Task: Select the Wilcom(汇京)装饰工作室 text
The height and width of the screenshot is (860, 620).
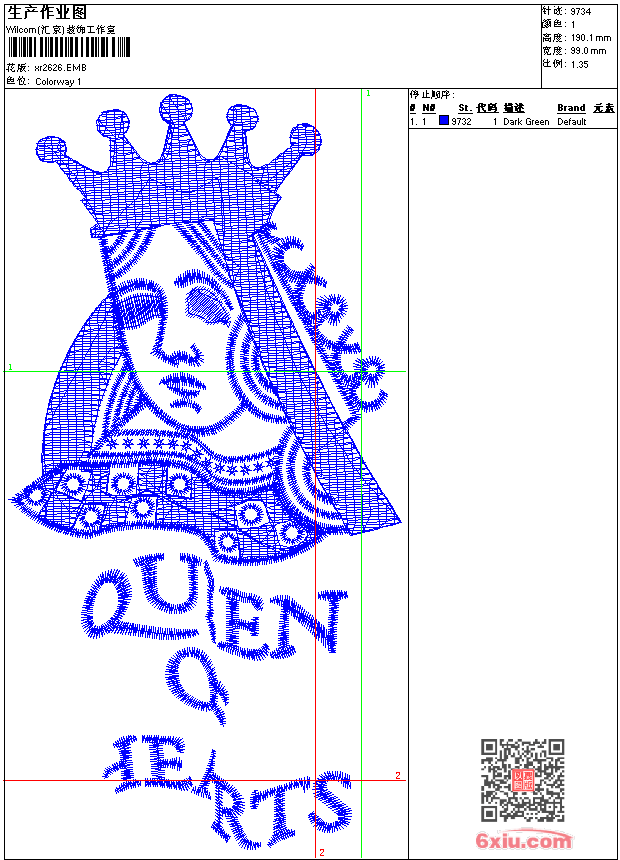Action: click(x=60, y=30)
